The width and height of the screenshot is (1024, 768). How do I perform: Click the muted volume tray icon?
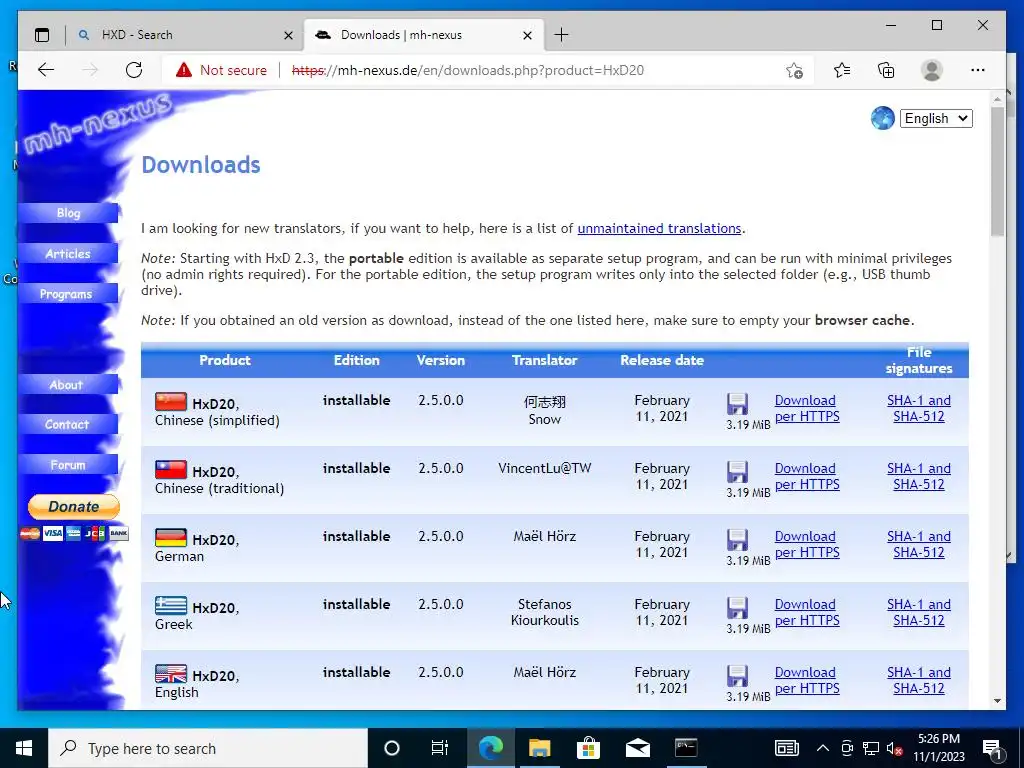coord(894,748)
